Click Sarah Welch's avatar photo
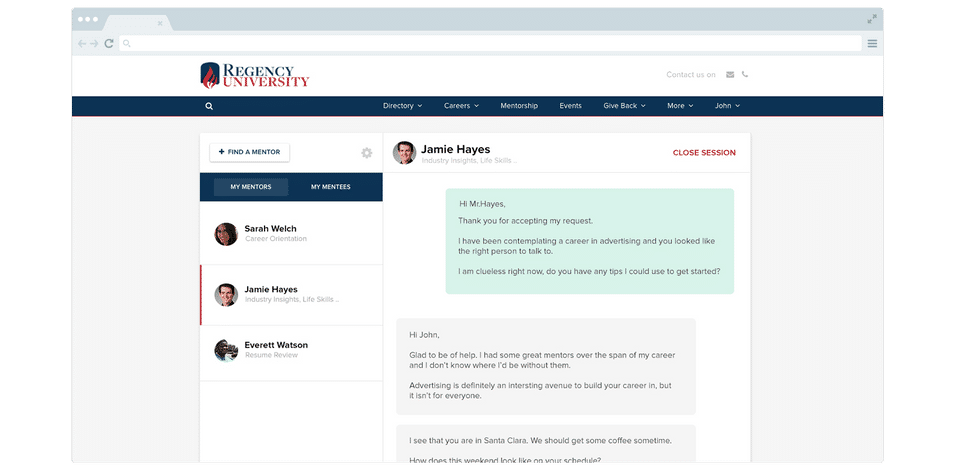Screen dimensions: 960x474 (x=226, y=234)
